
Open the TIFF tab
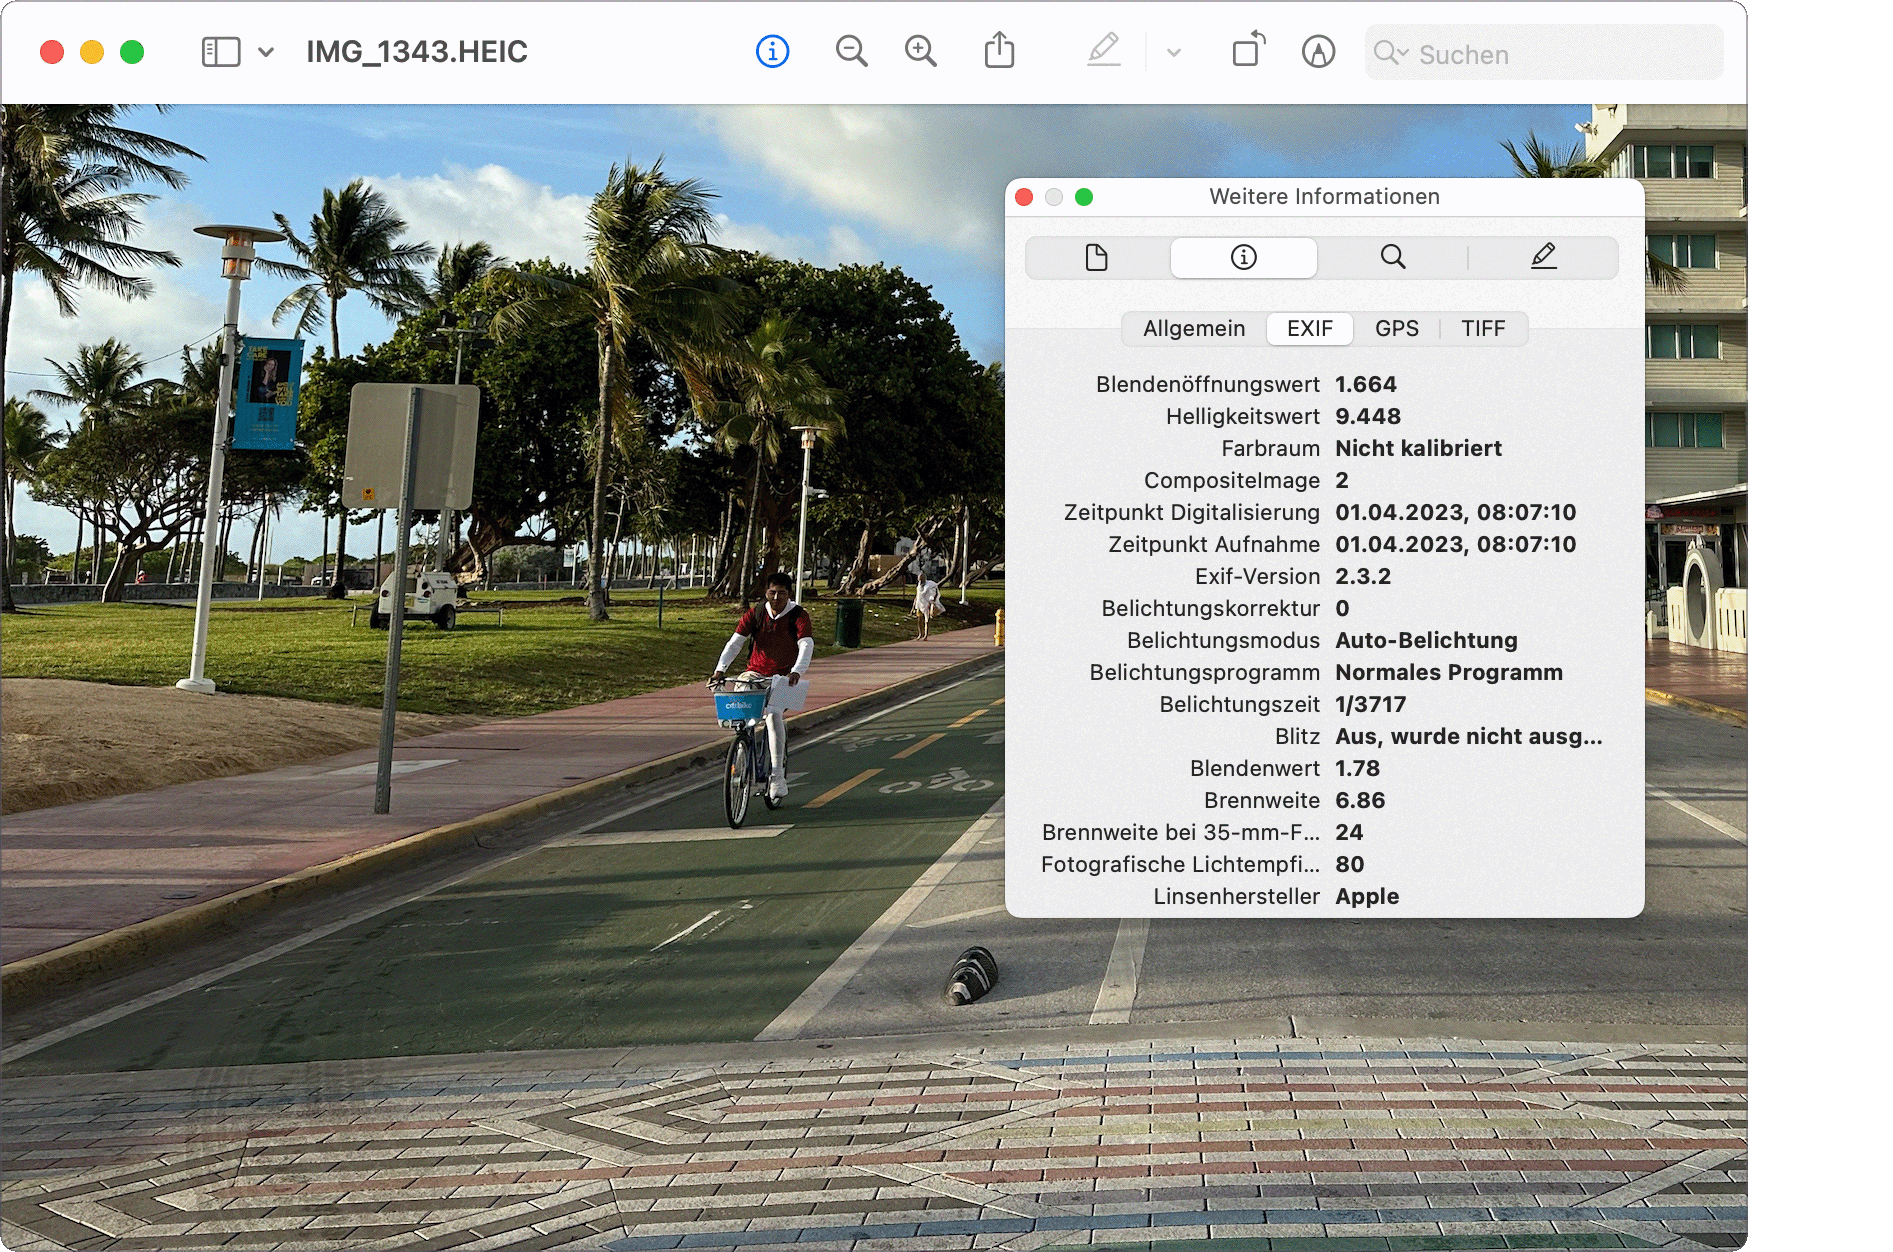coord(1483,329)
